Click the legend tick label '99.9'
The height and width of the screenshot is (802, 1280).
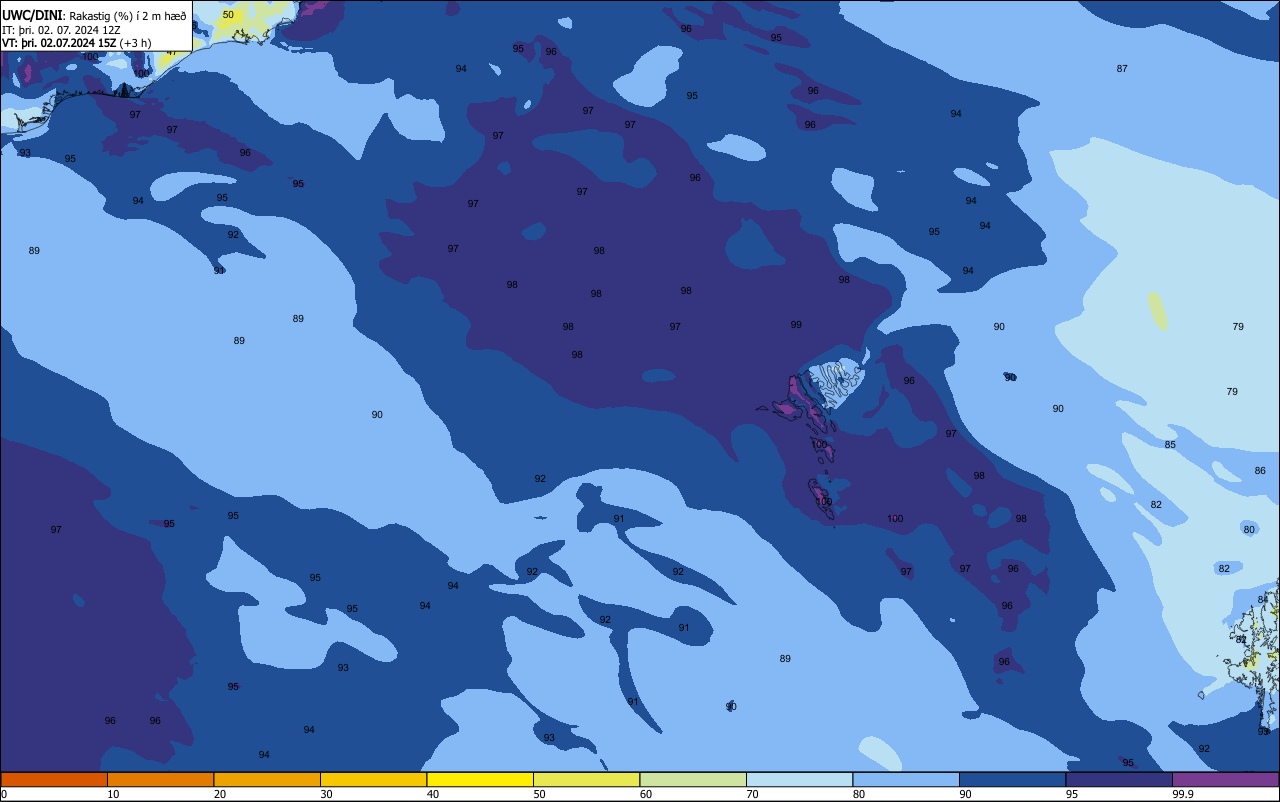[x=1182, y=794]
